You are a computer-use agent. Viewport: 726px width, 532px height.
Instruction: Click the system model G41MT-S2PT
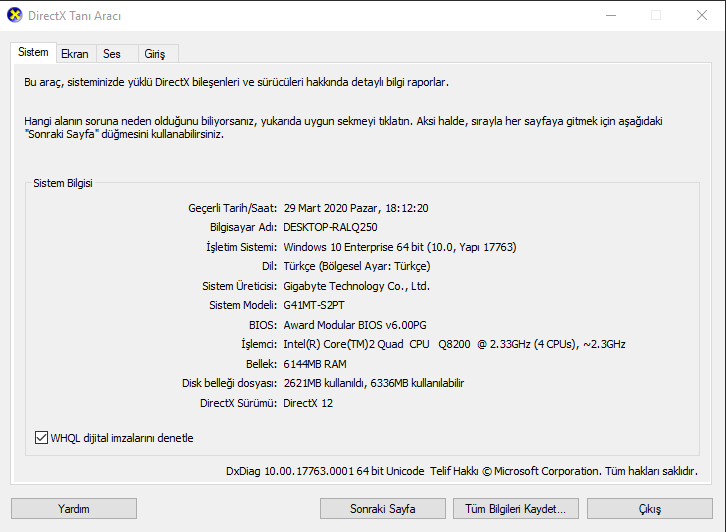coord(314,306)
